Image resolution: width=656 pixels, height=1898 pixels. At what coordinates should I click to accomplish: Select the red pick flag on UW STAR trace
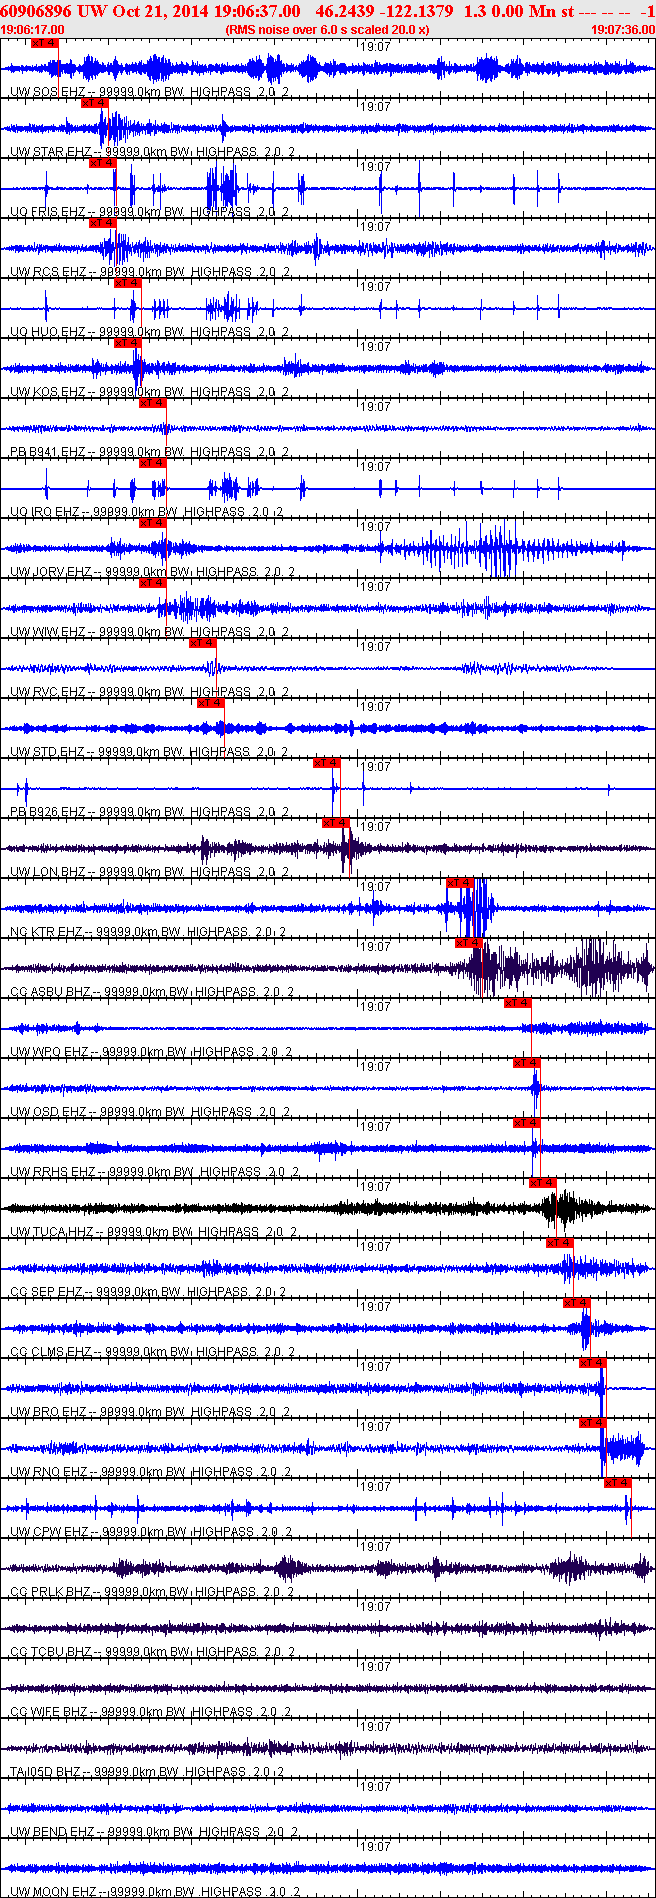[94, 103]
